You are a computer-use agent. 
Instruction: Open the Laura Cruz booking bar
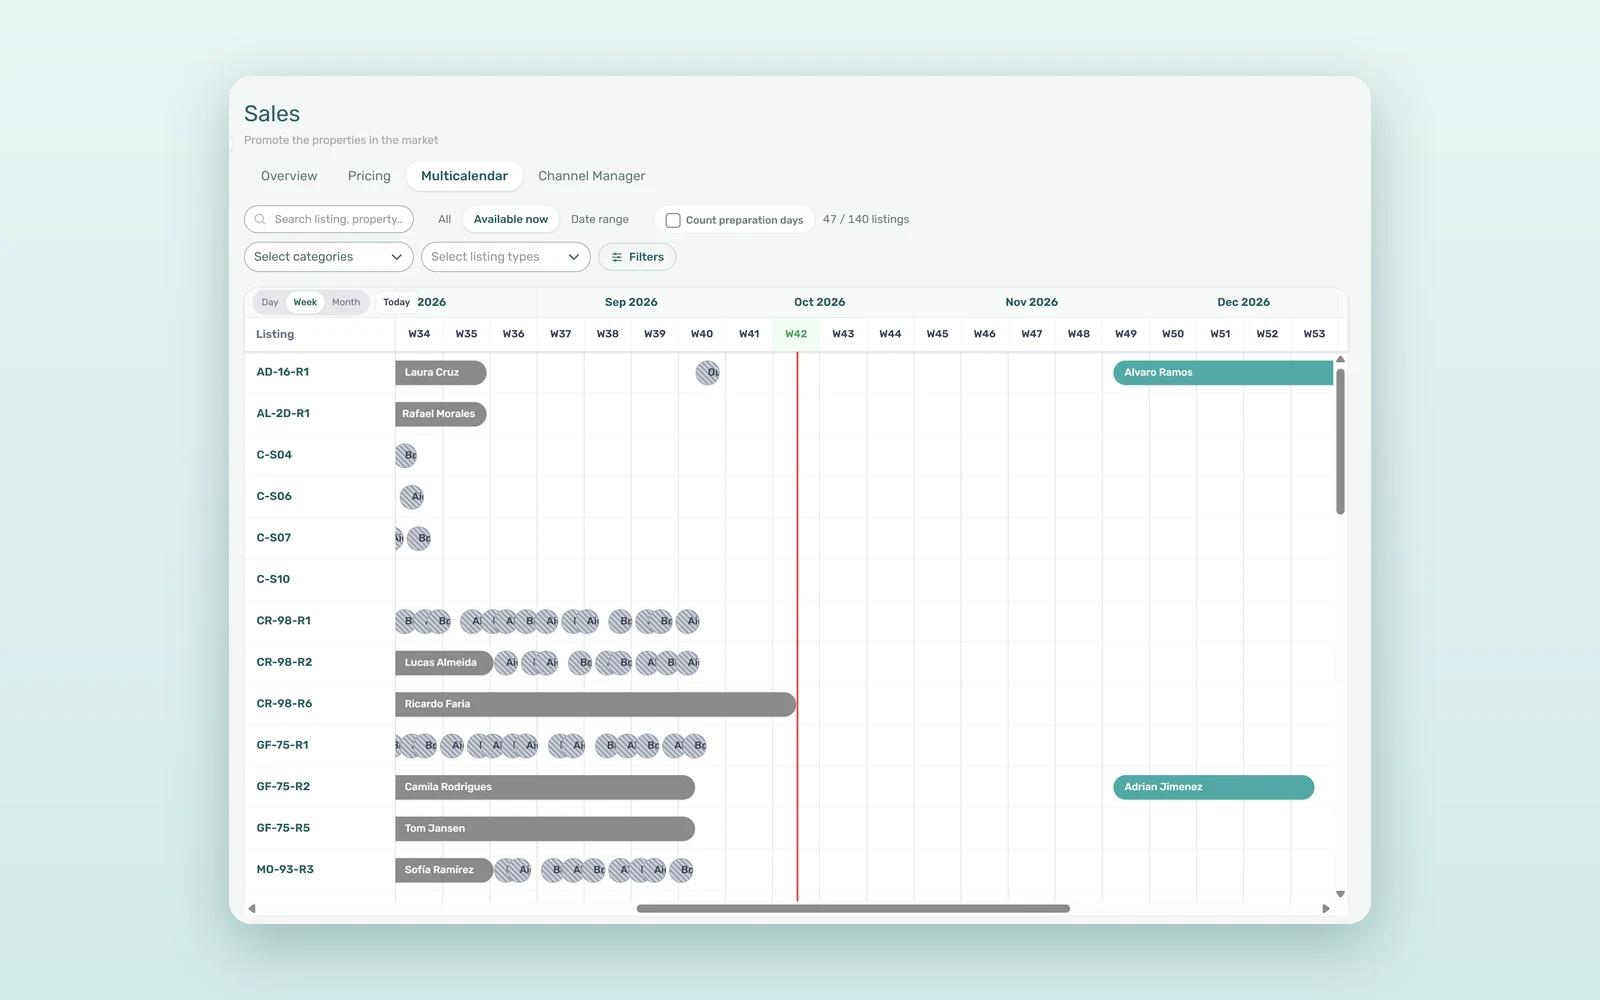441,373
